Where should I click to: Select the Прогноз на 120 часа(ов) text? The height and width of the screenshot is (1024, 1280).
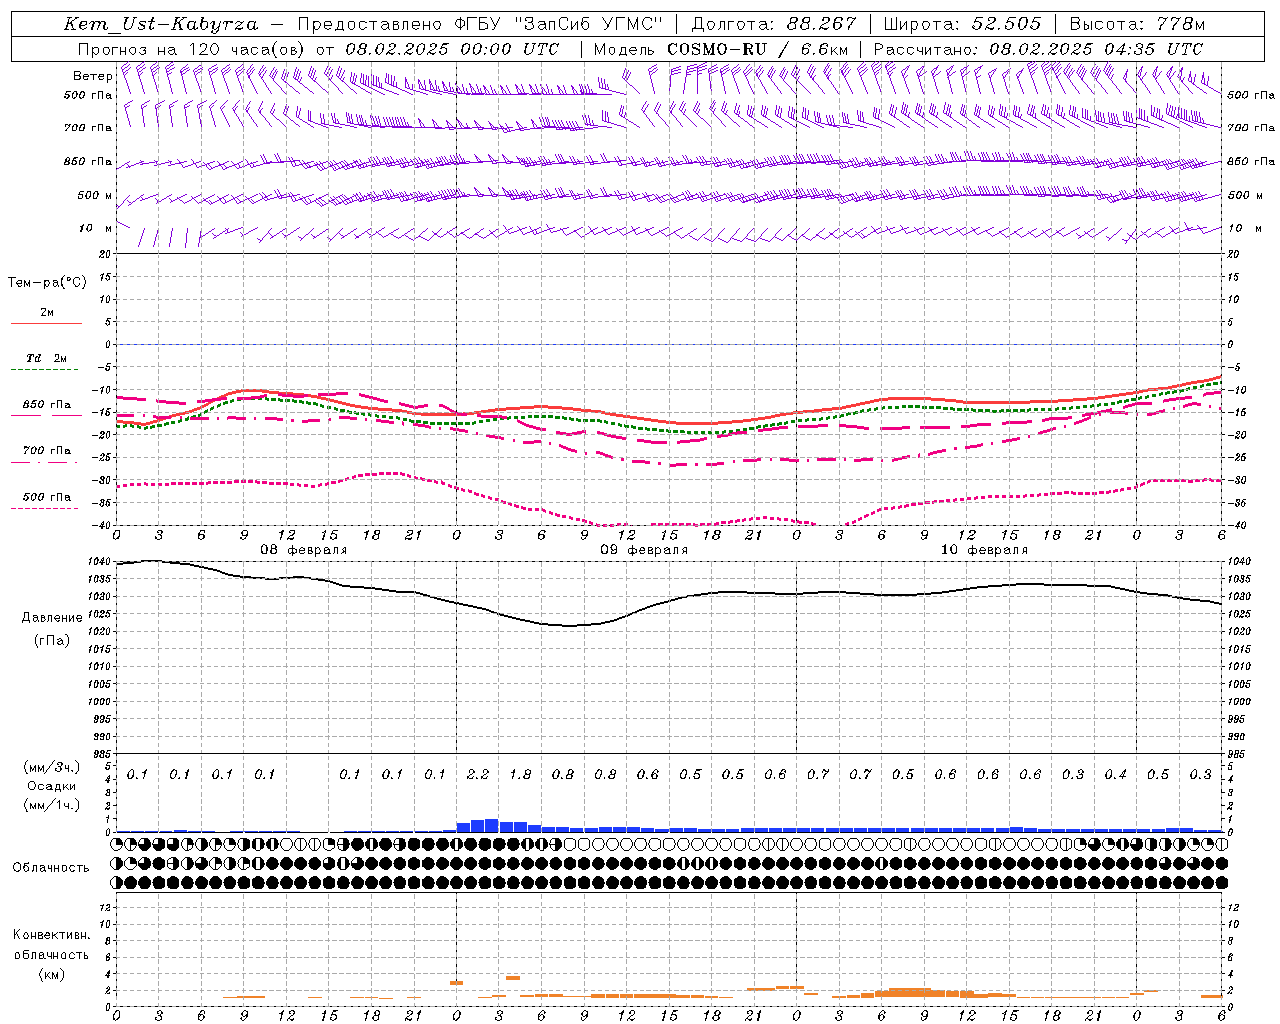click(193, 49)
